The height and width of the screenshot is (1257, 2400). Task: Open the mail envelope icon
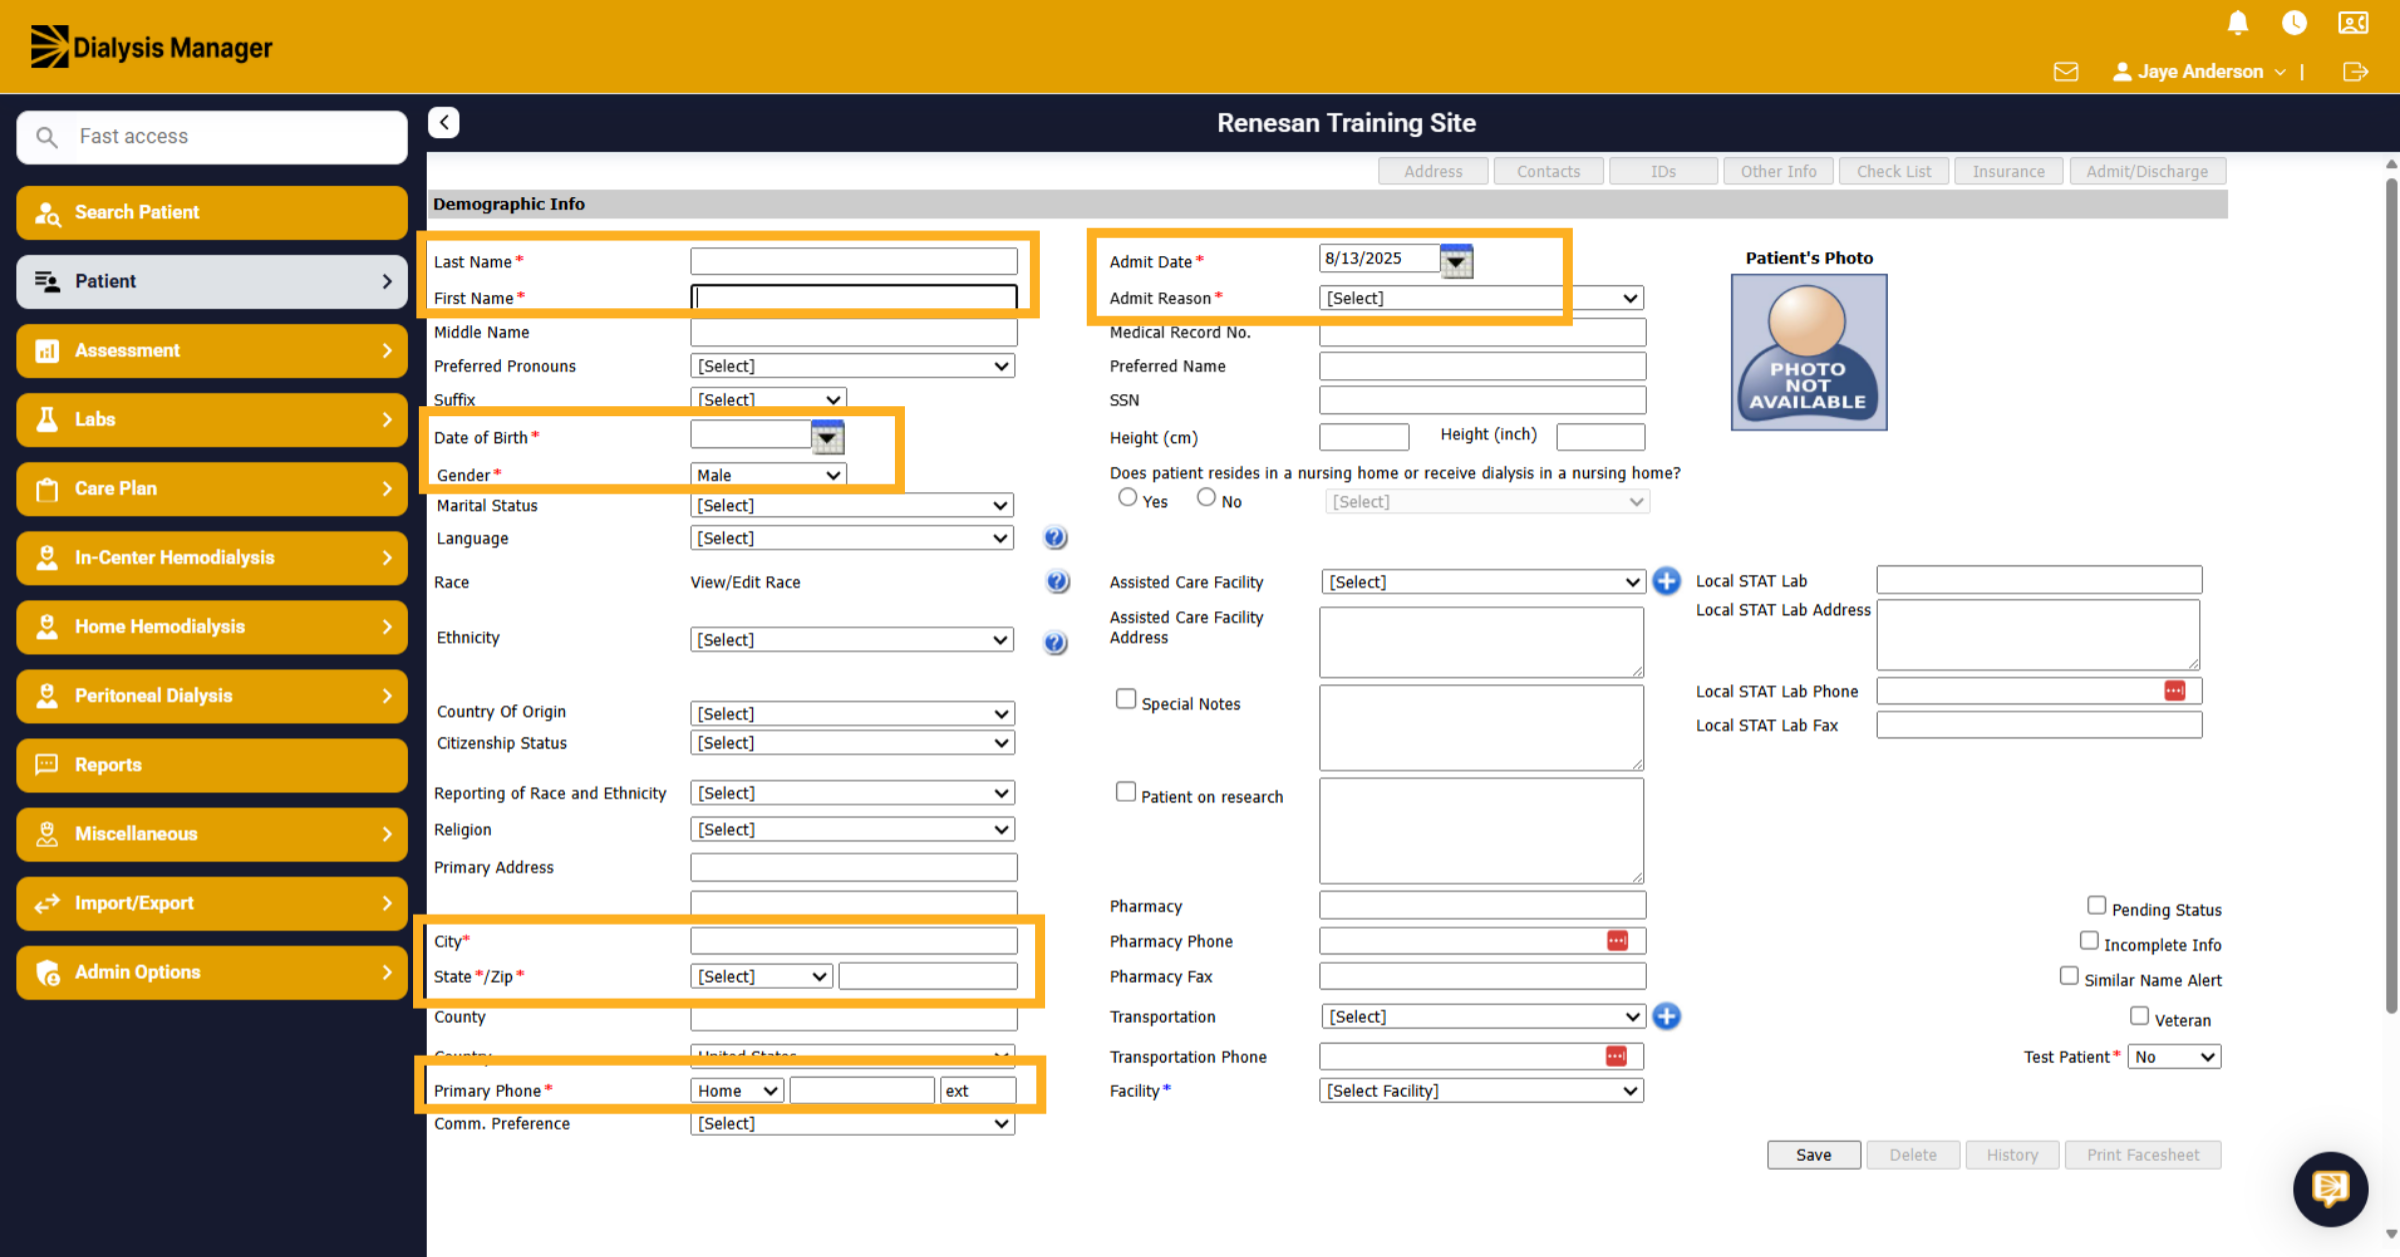coord(2066,72)
